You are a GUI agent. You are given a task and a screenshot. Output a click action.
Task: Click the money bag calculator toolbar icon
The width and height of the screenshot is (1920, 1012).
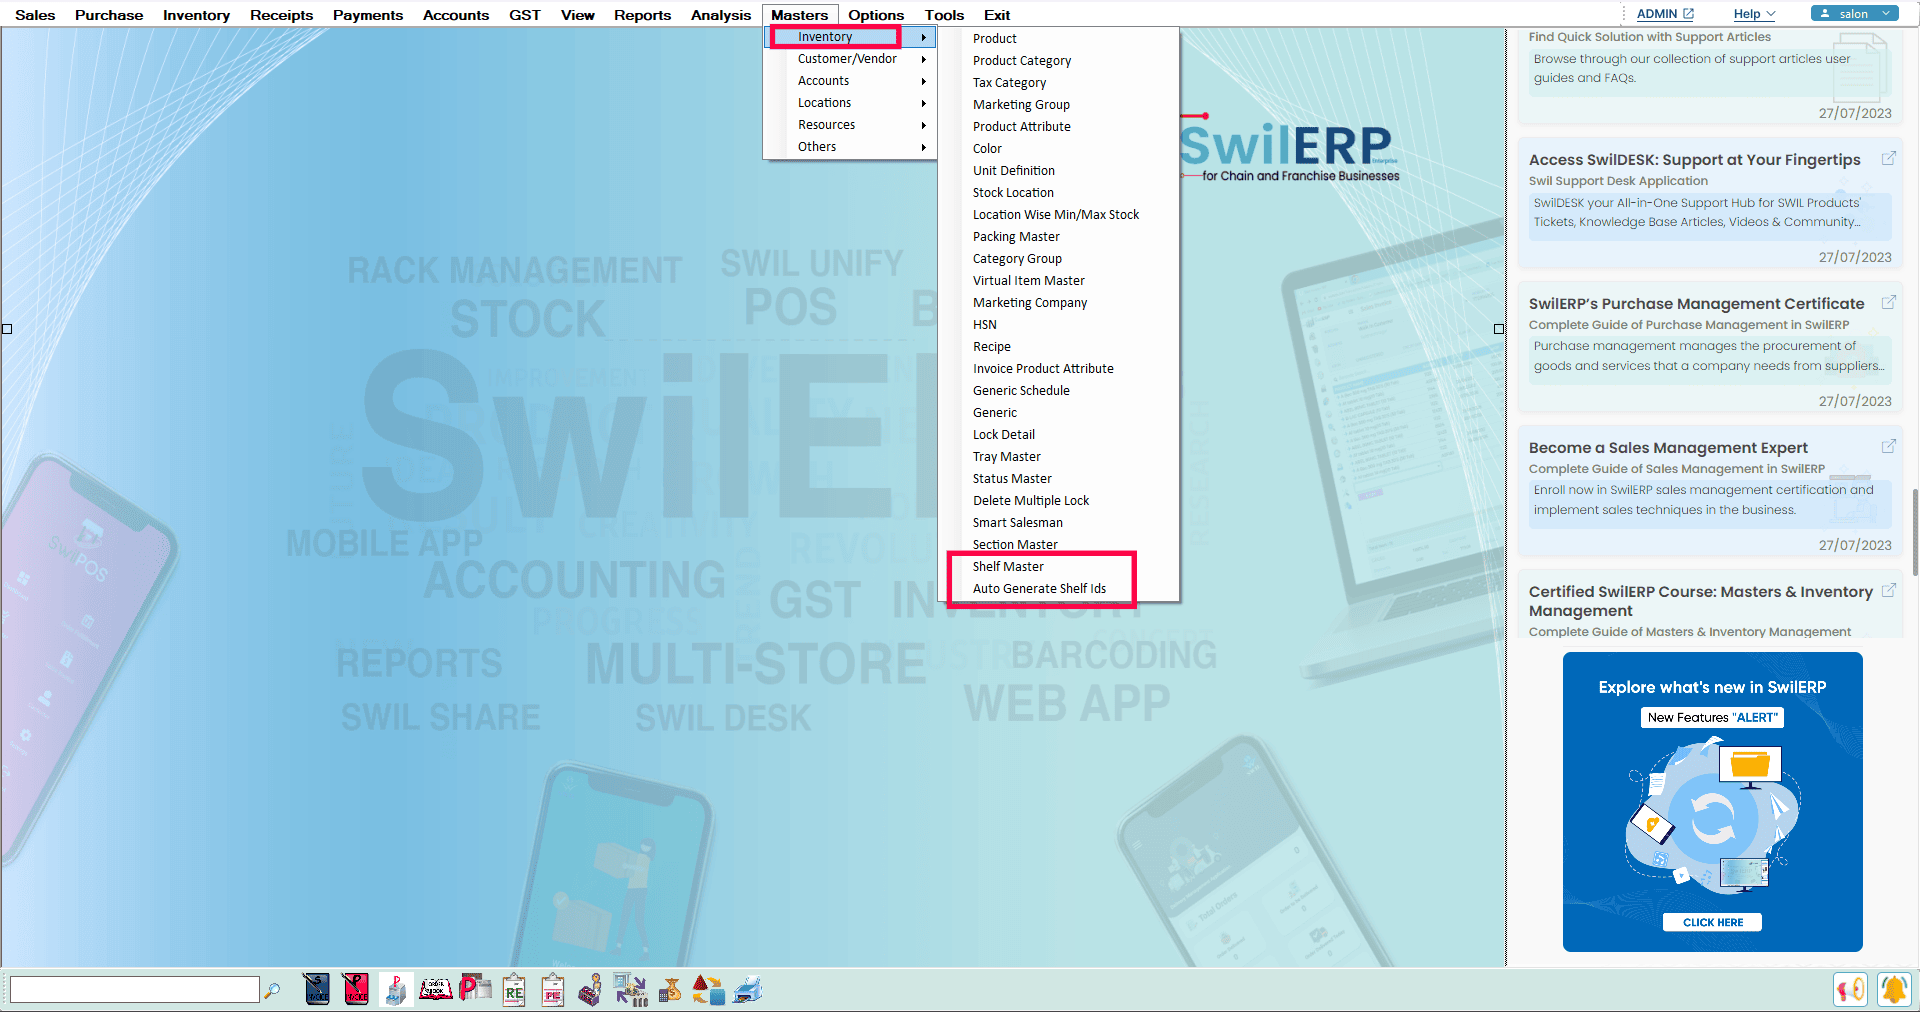[670, 989]
